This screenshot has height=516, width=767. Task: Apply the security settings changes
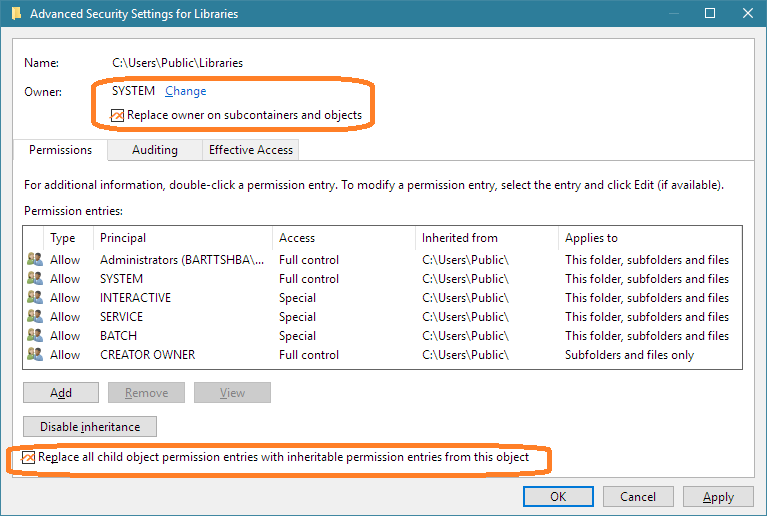(718, 497)
